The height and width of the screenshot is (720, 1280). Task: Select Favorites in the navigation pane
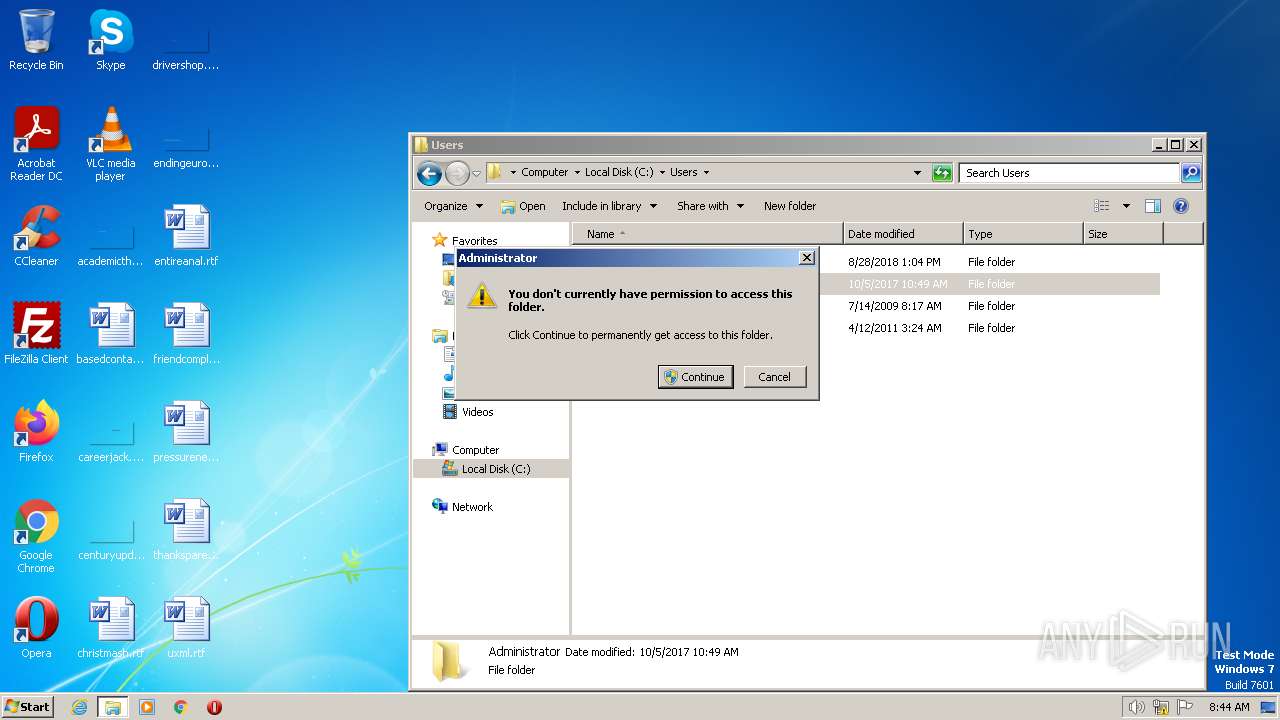coord(474,241)
